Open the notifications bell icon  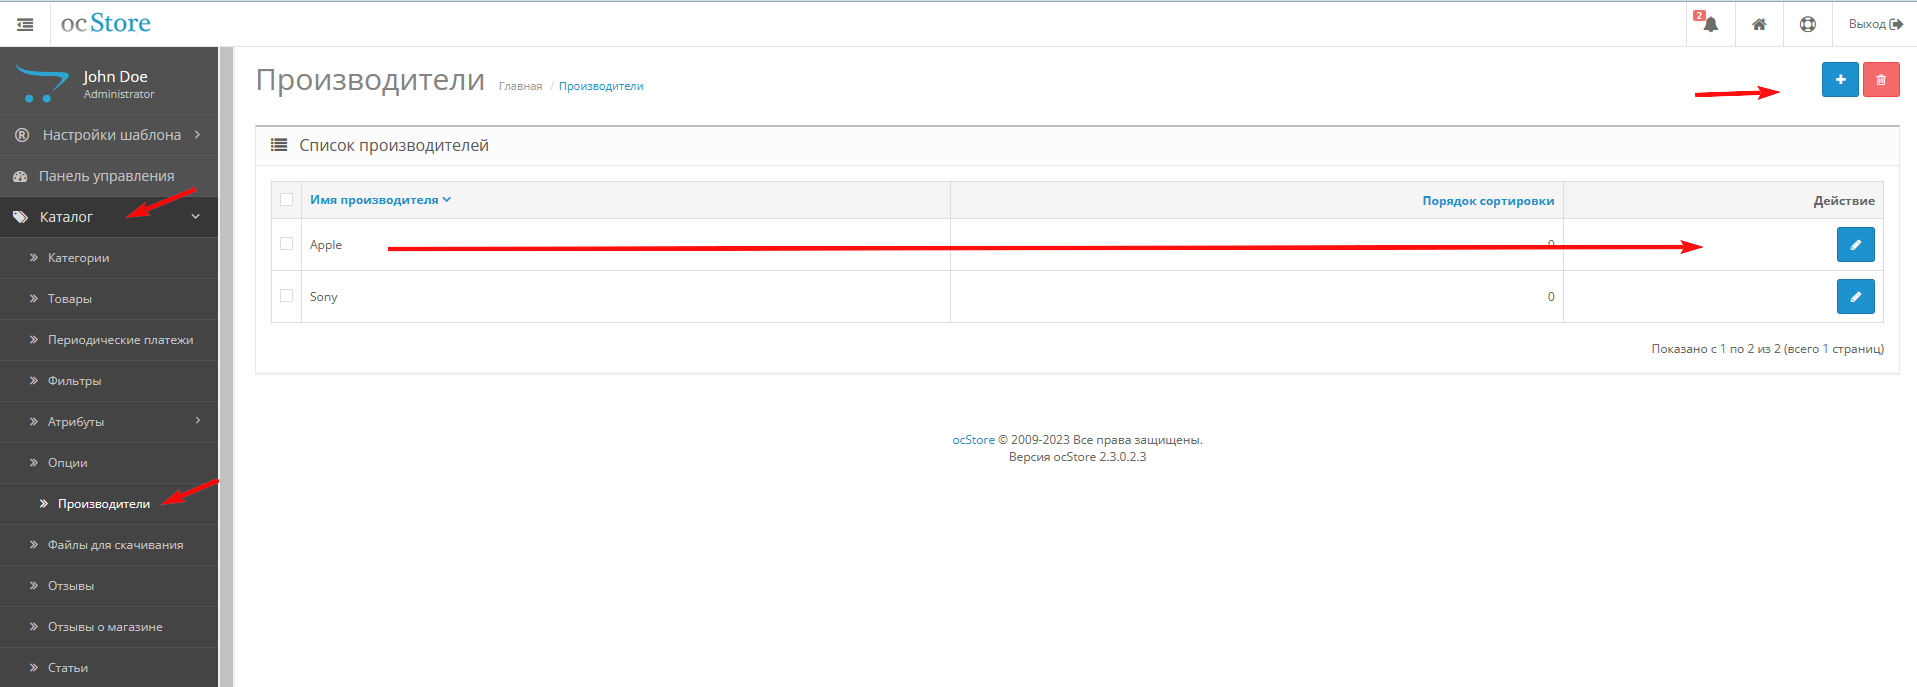[1710, 23]
